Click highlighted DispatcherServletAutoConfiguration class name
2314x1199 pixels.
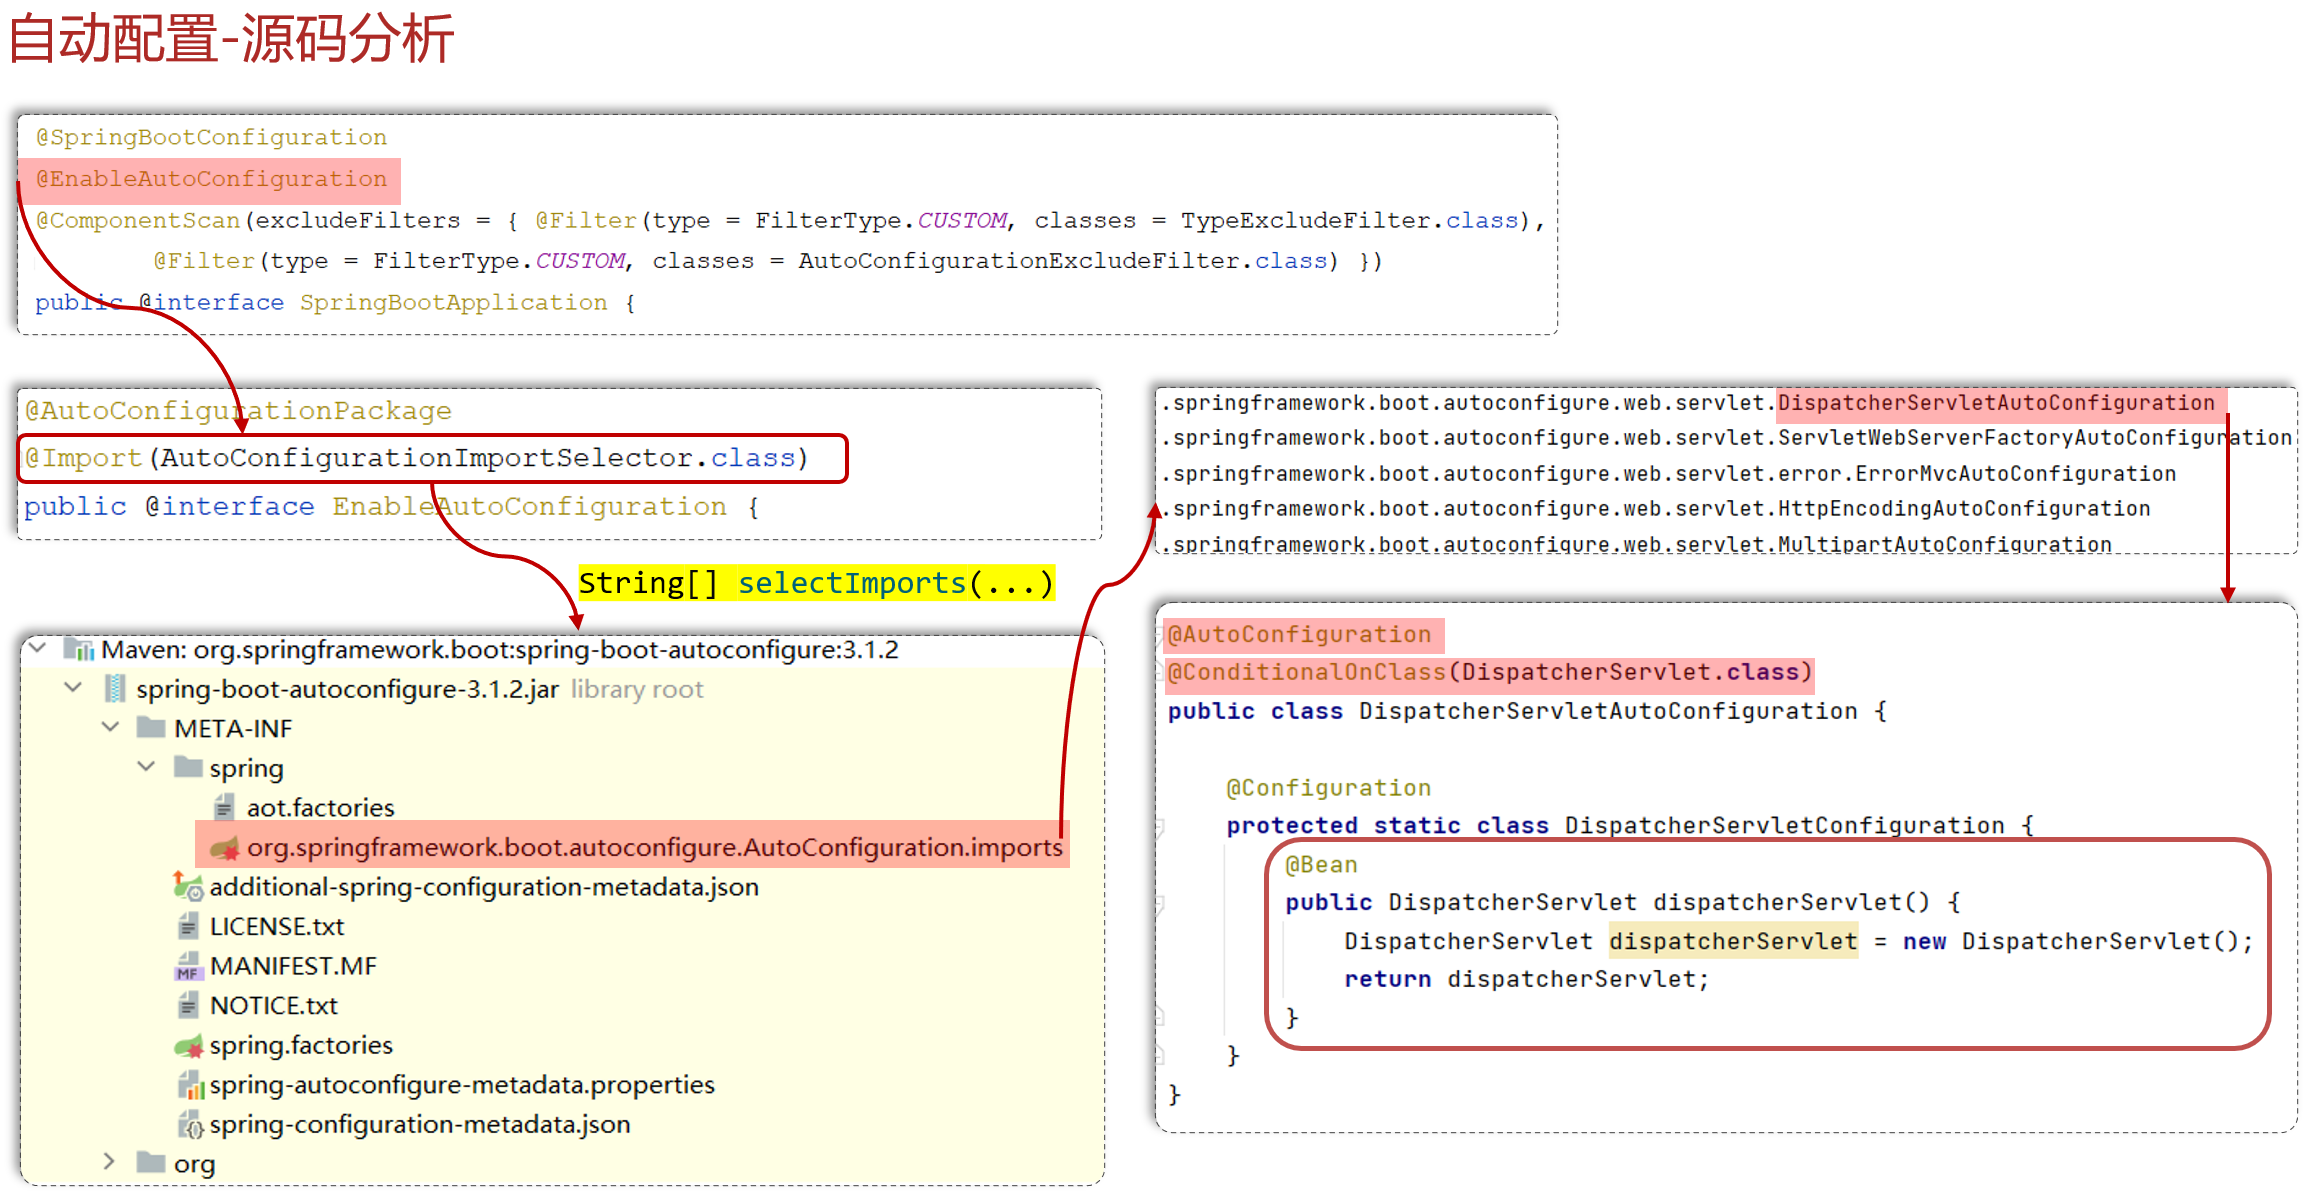tap(1996, 403)
